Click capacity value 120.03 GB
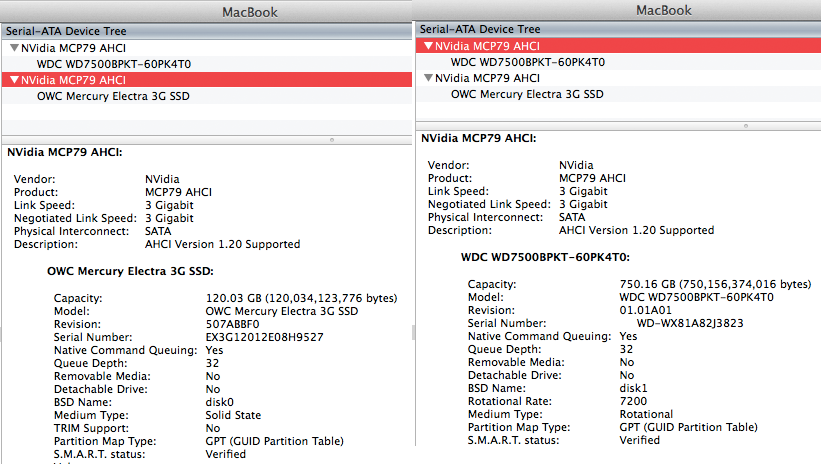This screenshot has height=464, width=821. pos(302,298)
